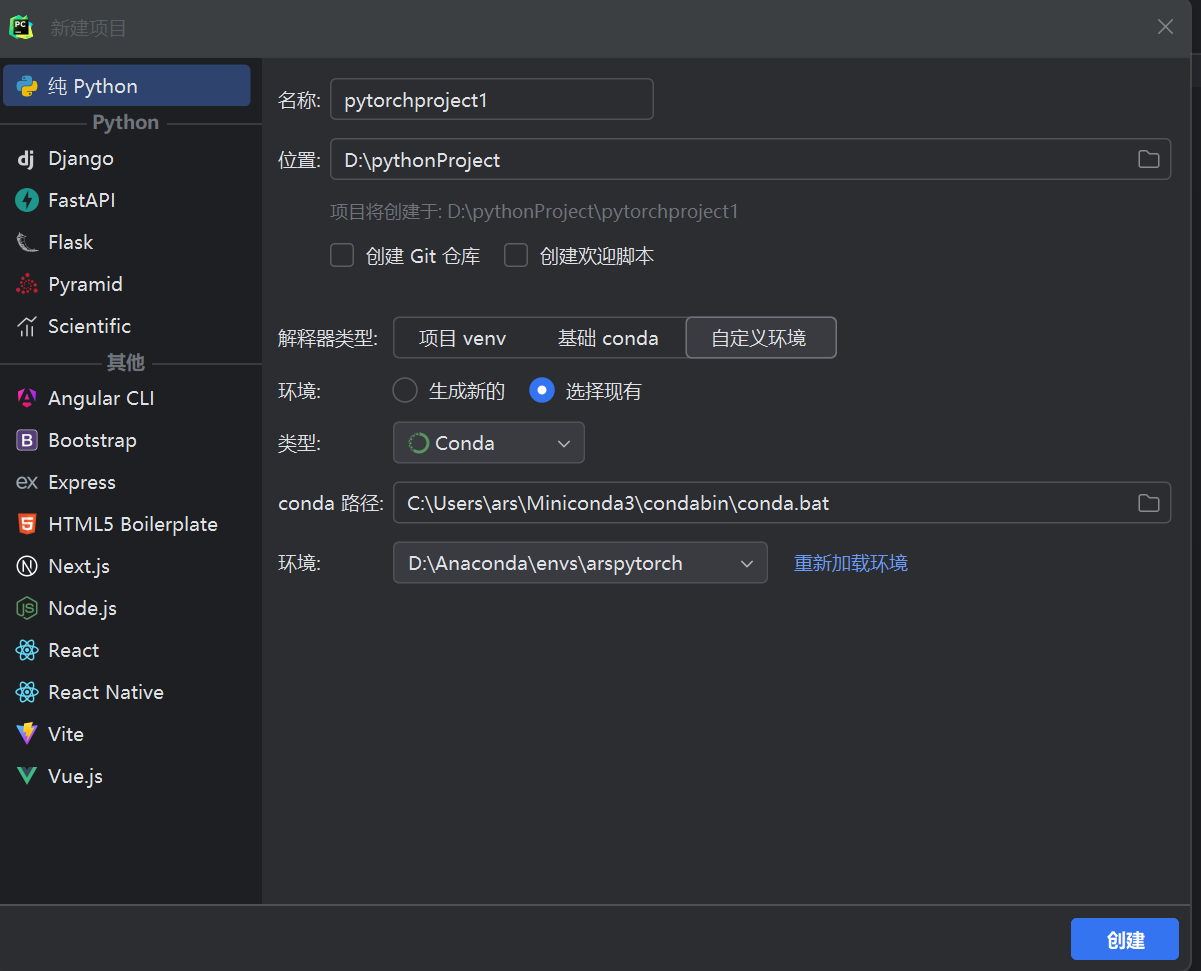Image resolution: width=1201 pixels, height=971 pixels.
Task: Select Node.js label
Action: point(83,608)
